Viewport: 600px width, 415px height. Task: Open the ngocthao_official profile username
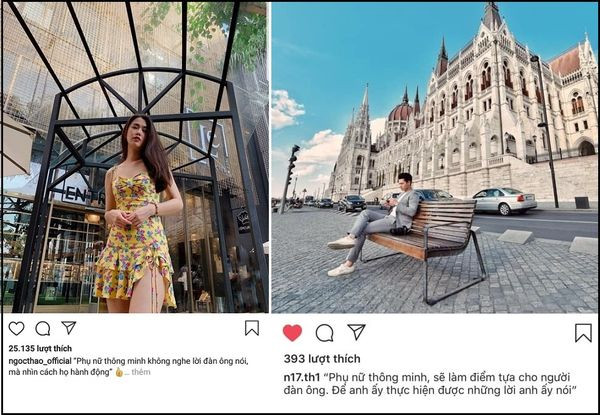point(40,361)
